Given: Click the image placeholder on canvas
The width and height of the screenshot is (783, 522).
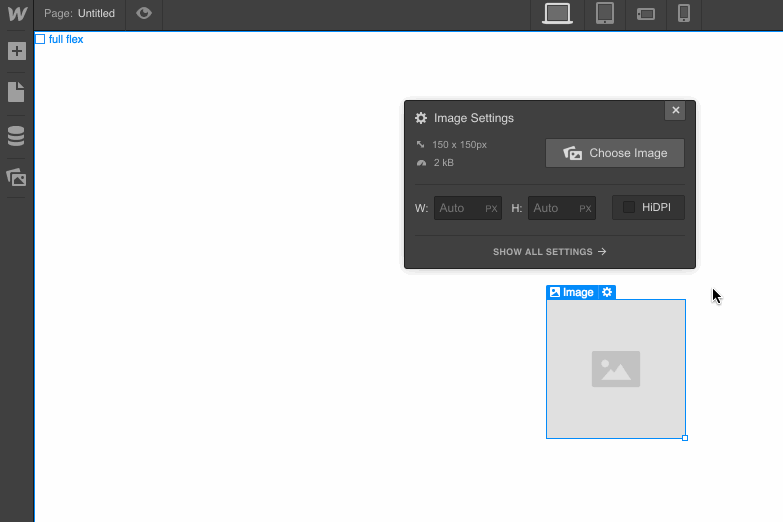Looking at the screenshot, I should (616, 369).
